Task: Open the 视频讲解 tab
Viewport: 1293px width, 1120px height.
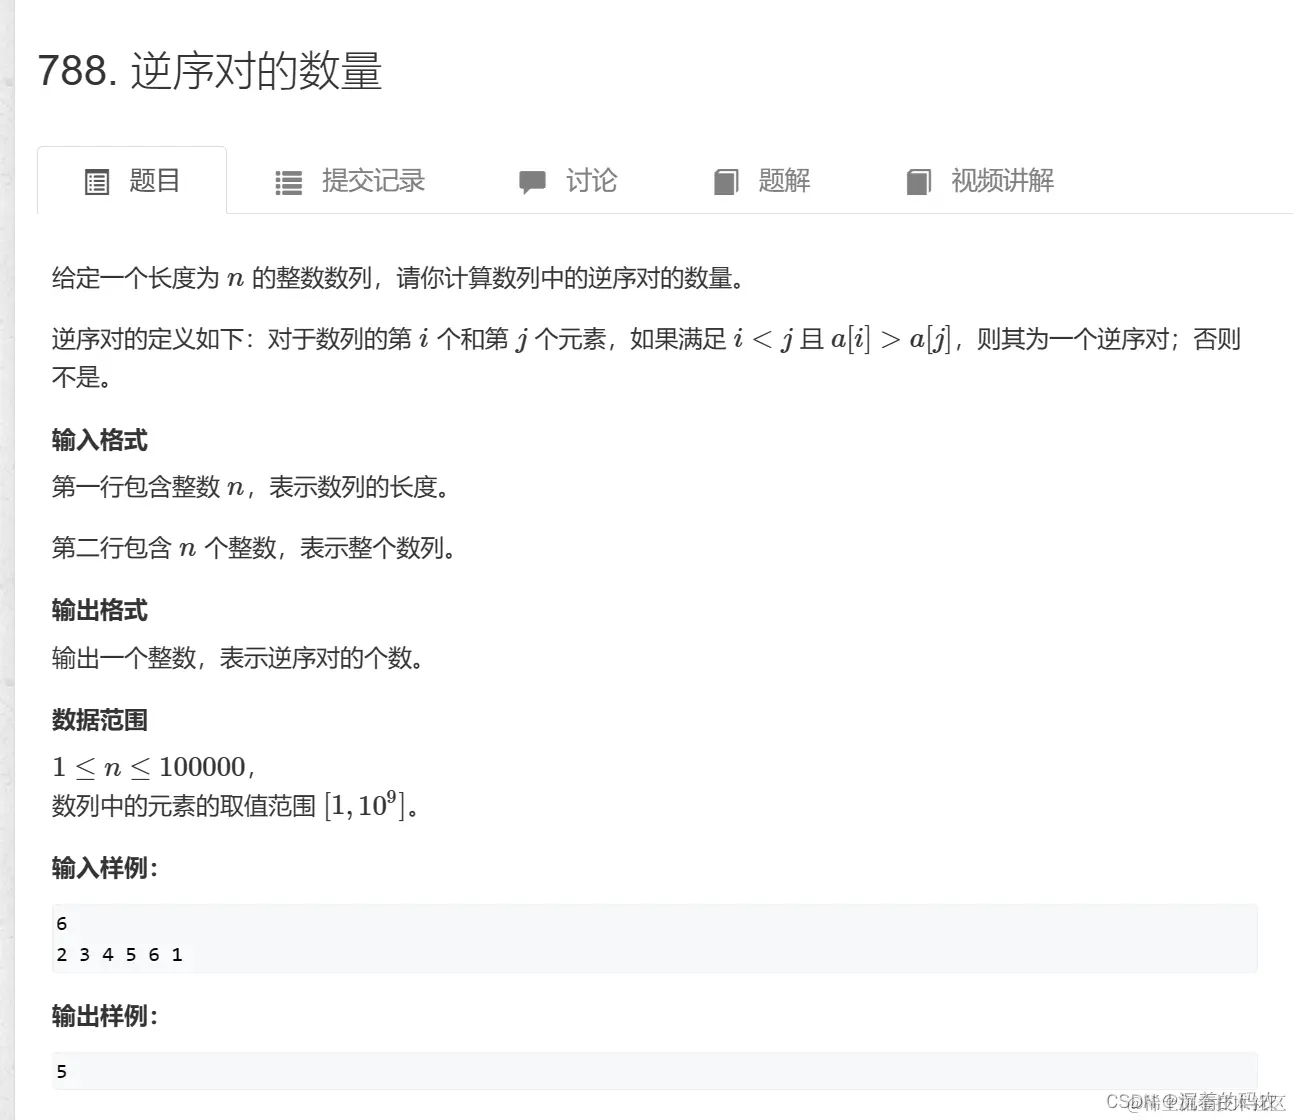Action: pyautogui.click(x=1001, y=181)
